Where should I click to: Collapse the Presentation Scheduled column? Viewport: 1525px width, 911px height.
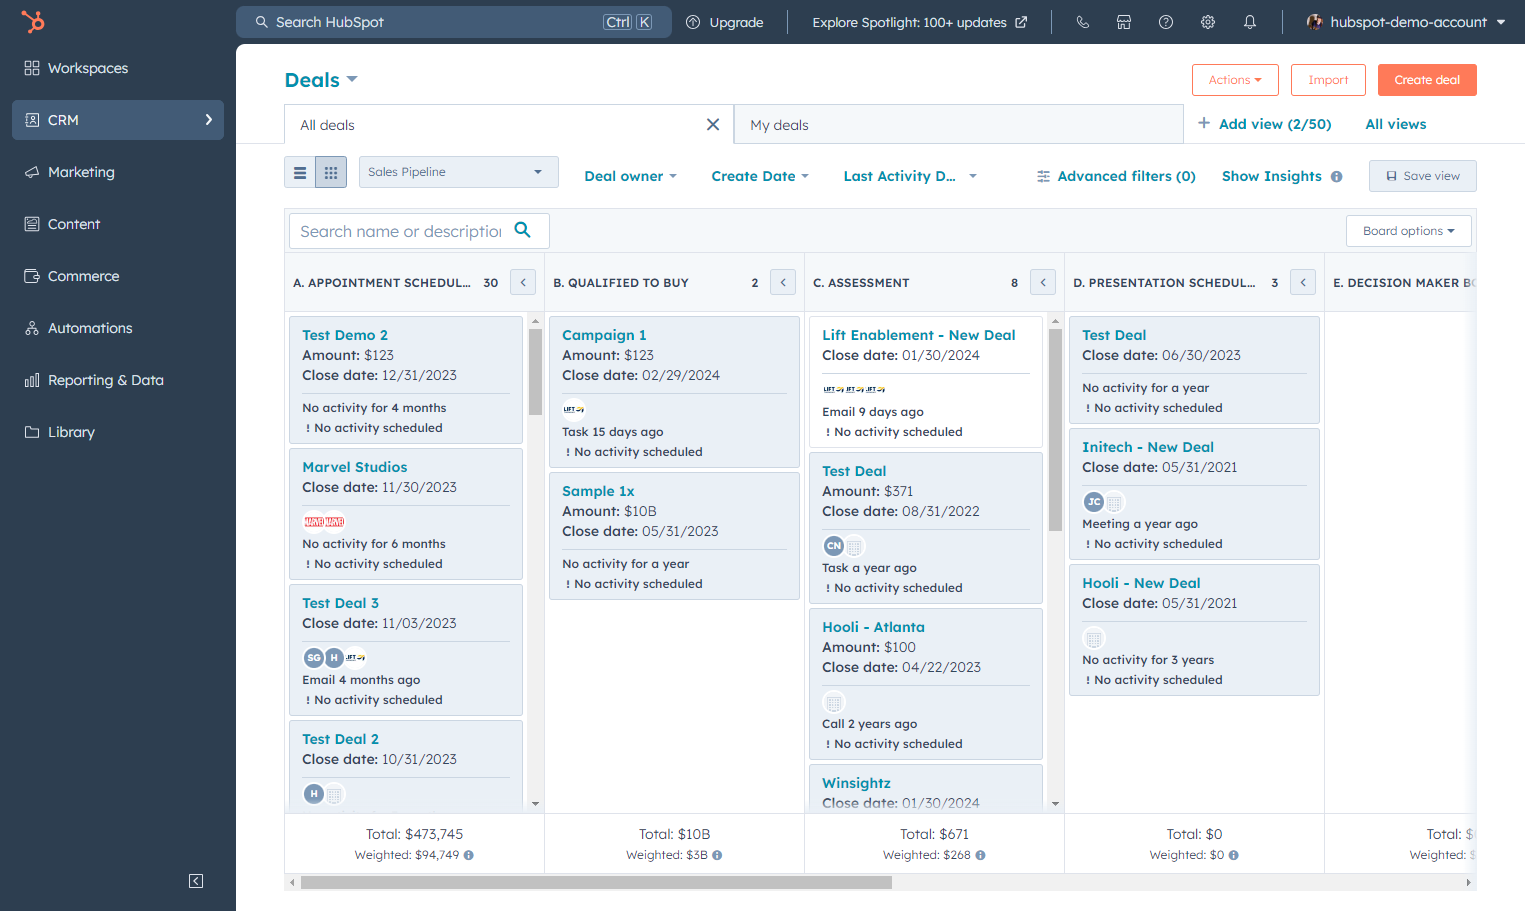1303,283
